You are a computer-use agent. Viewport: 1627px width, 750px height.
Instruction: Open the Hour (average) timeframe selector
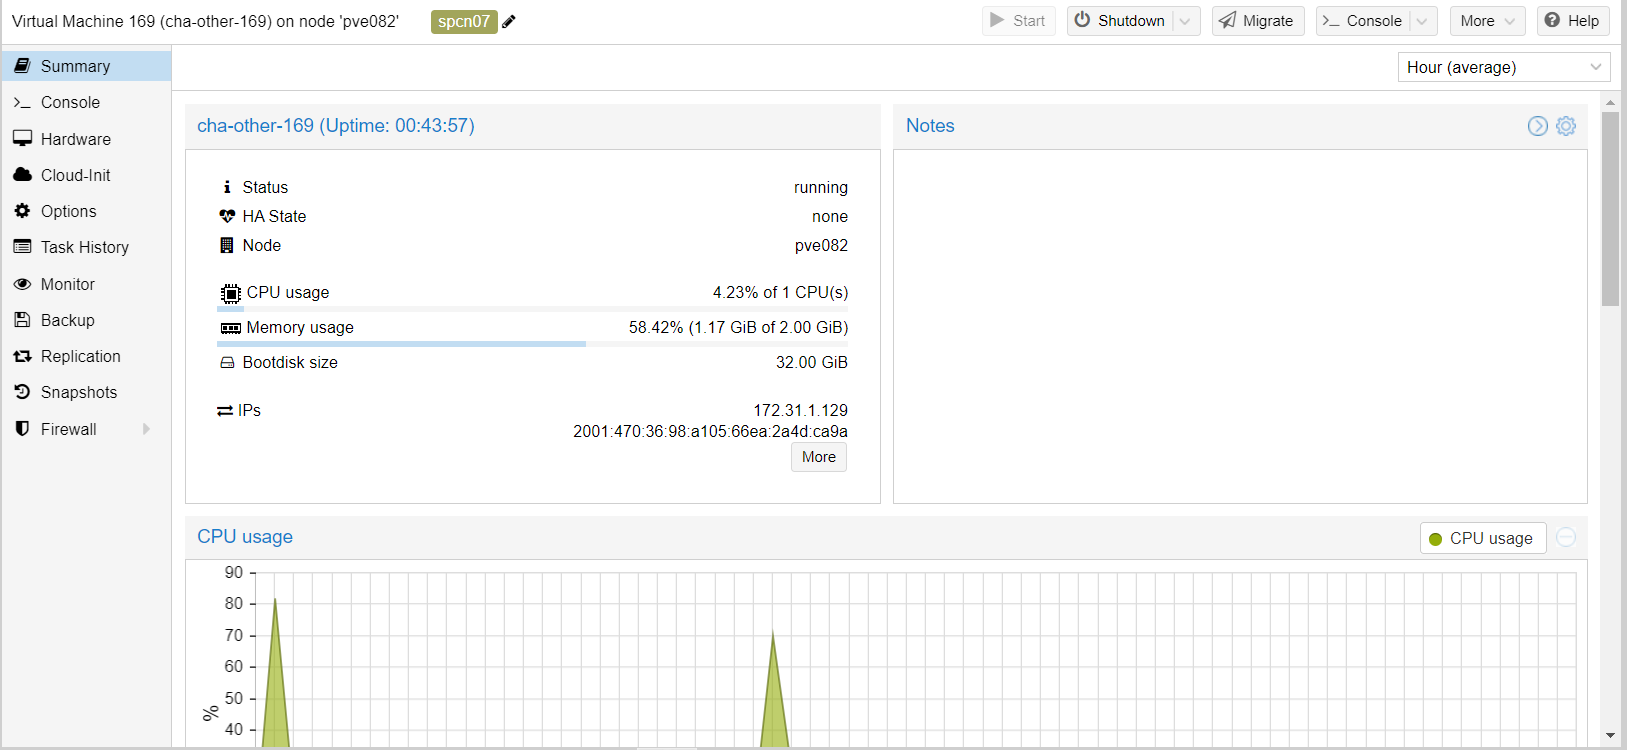coord(1504,67)
